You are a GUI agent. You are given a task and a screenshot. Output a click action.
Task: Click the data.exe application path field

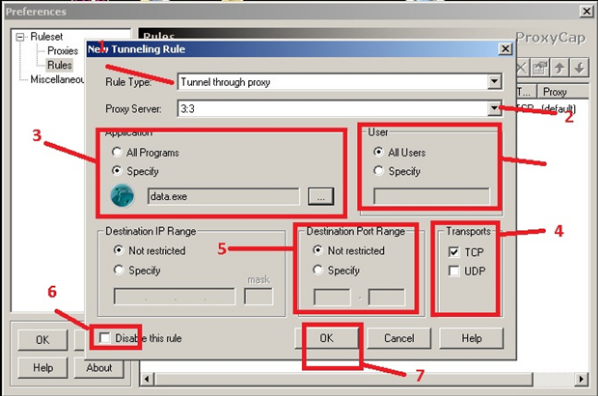click(x=223, y=196)
